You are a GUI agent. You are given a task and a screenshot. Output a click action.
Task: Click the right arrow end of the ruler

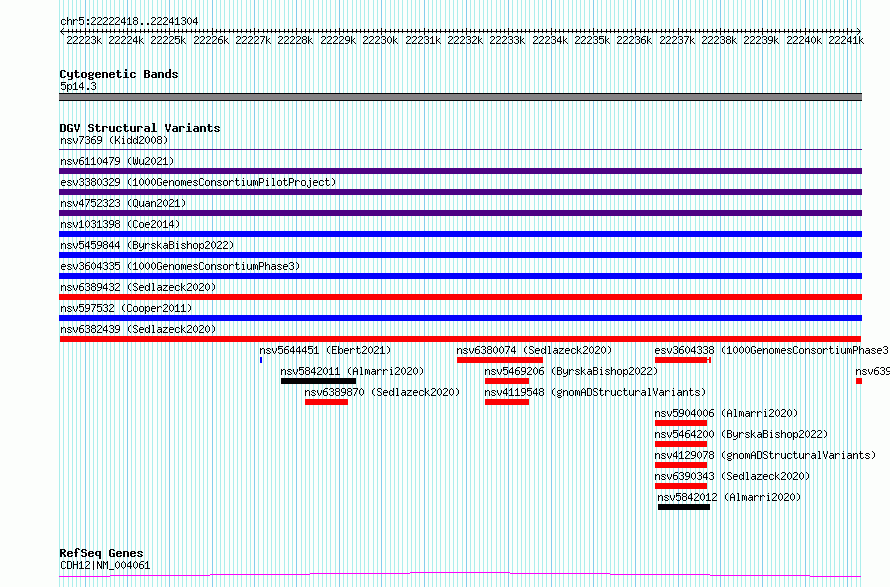(x=859, y=31)
